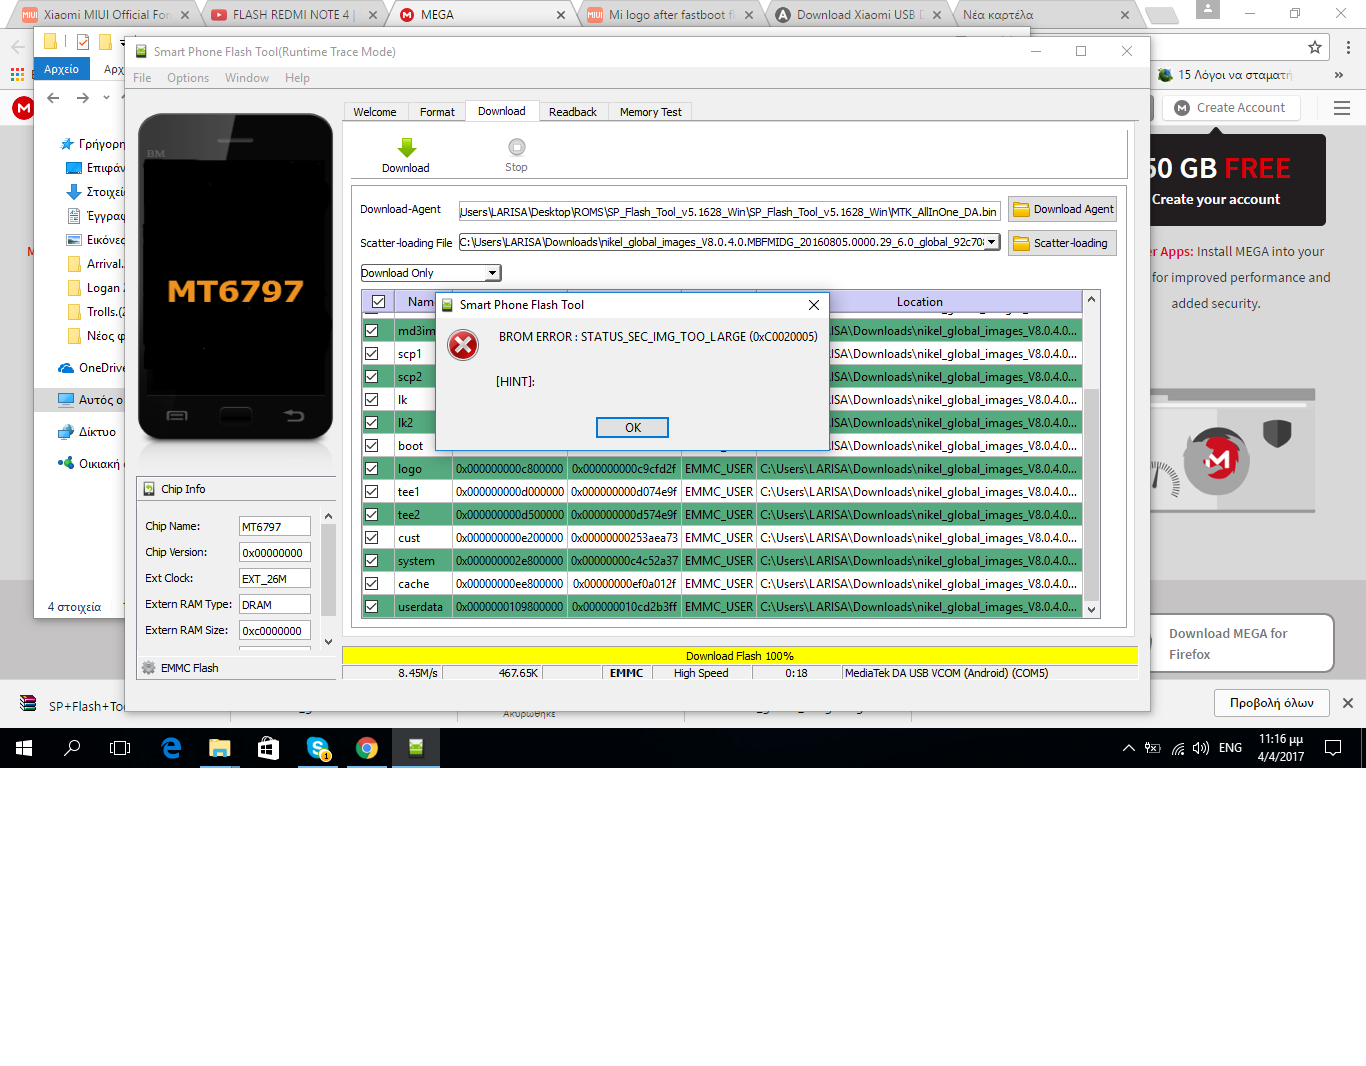This screenshot has width=1366, height=1066.
Task: Open the MEGA hamburger menu icon
Action: pyautogui.click(x=1342, y=108)
